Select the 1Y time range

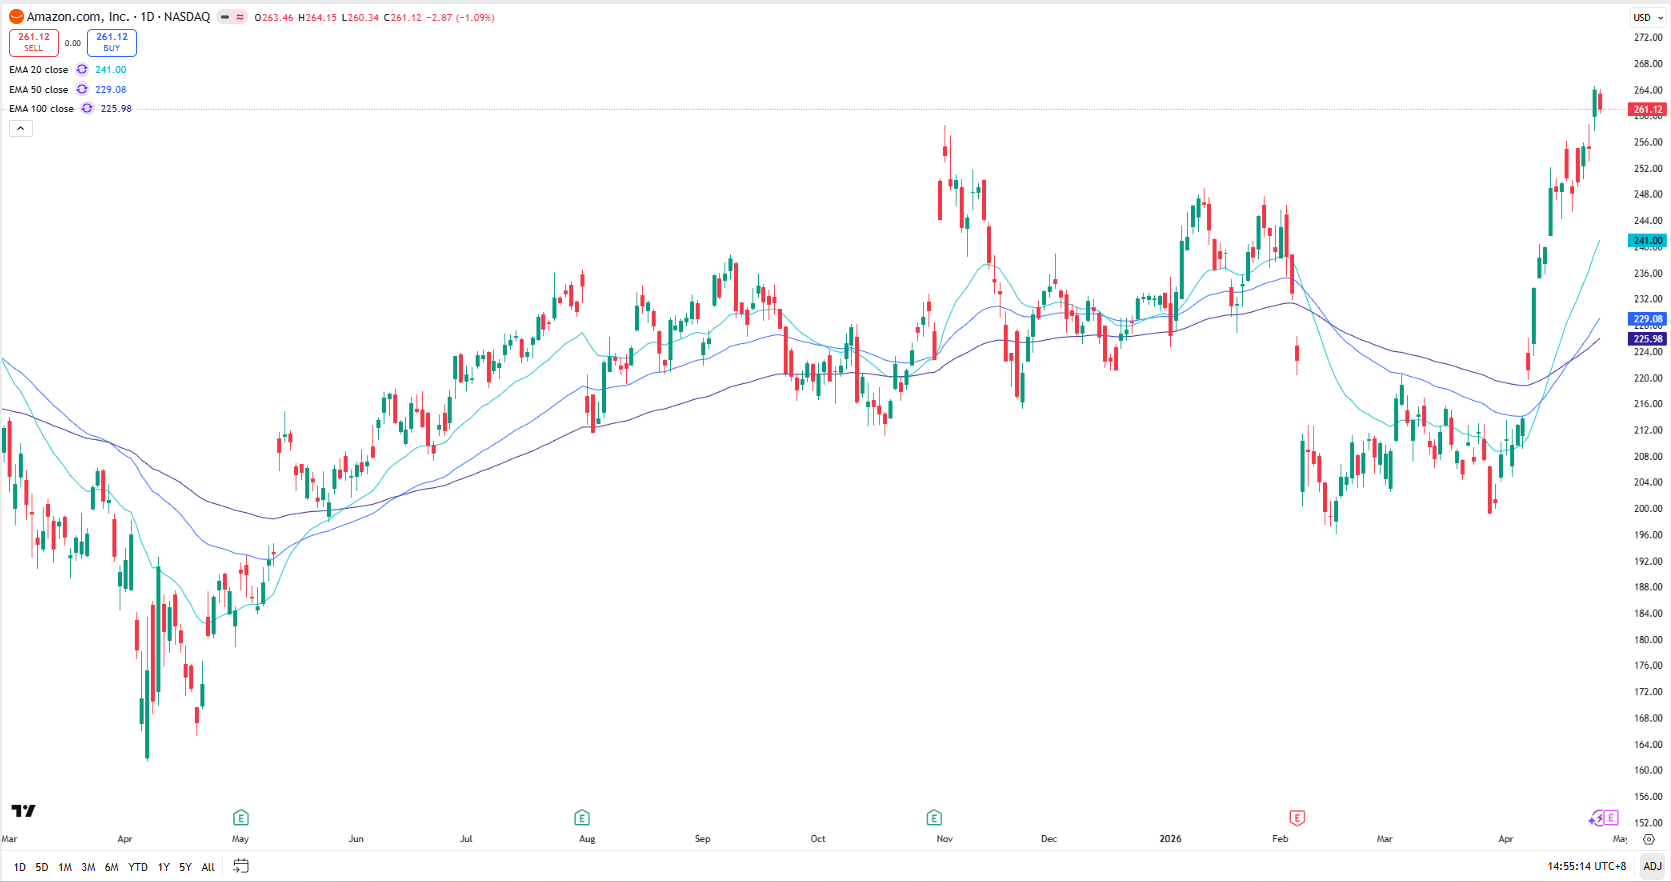[x=163, y=867]
